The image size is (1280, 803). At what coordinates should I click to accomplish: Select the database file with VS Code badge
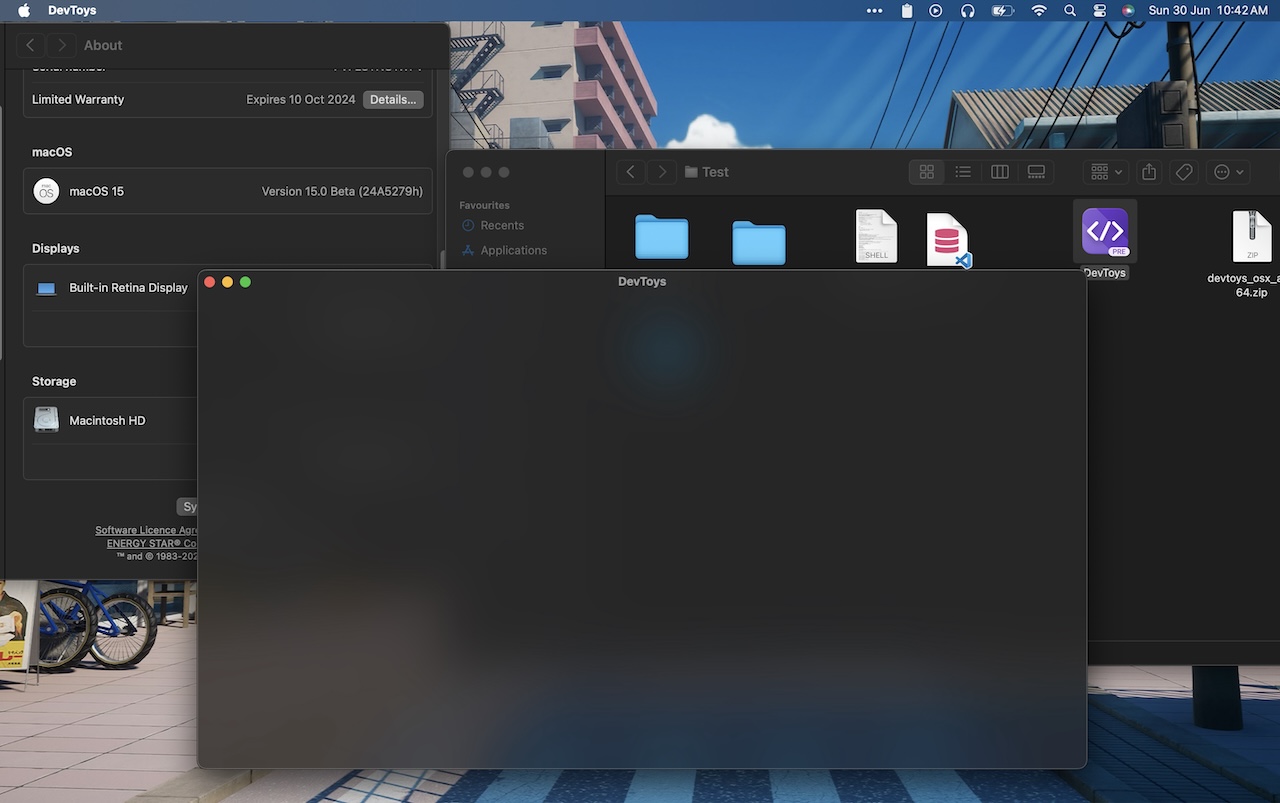click(948, 240)
